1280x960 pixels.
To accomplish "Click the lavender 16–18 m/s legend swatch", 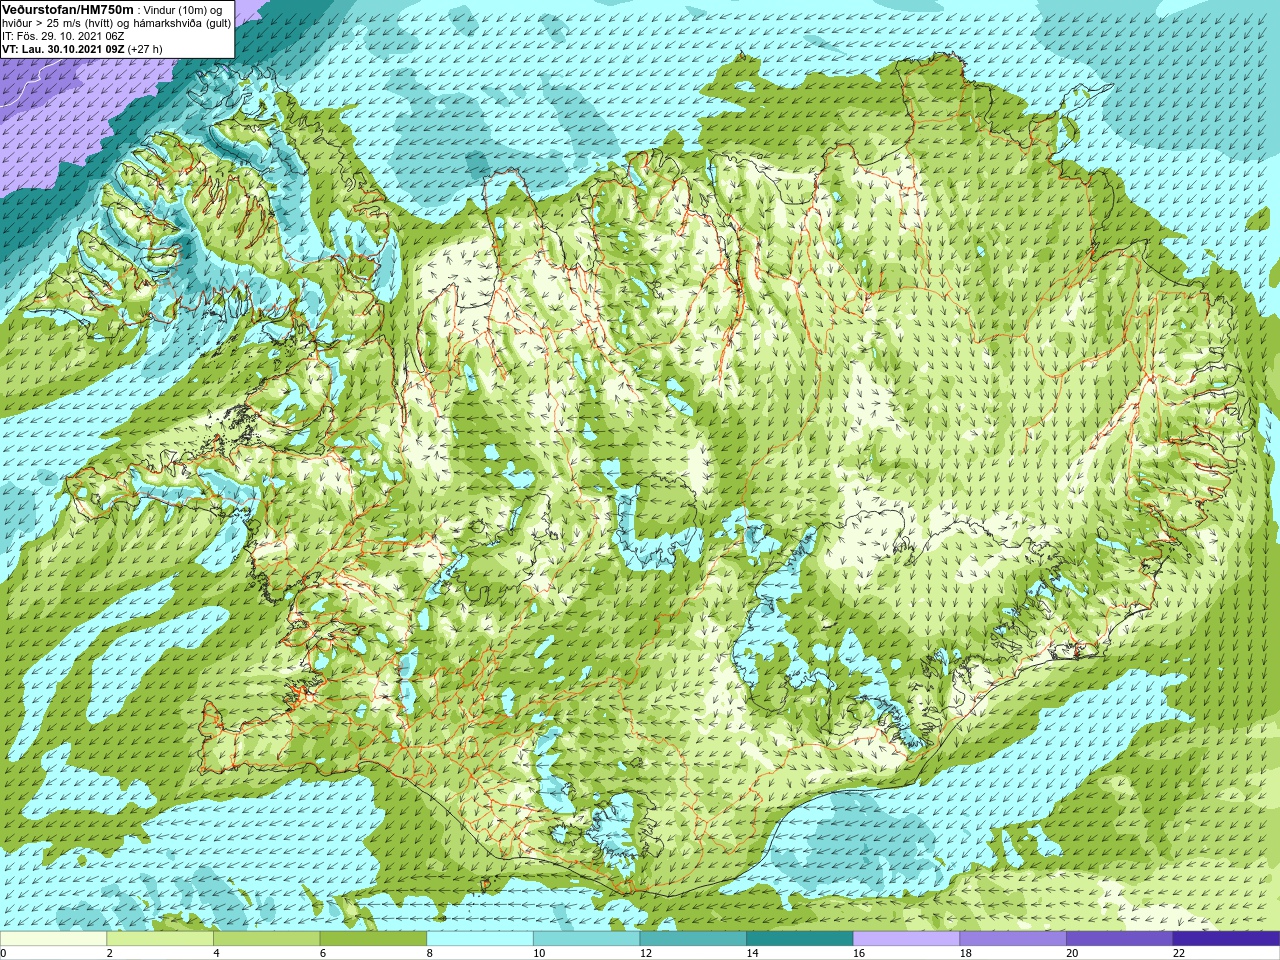I will pos(906,939).
